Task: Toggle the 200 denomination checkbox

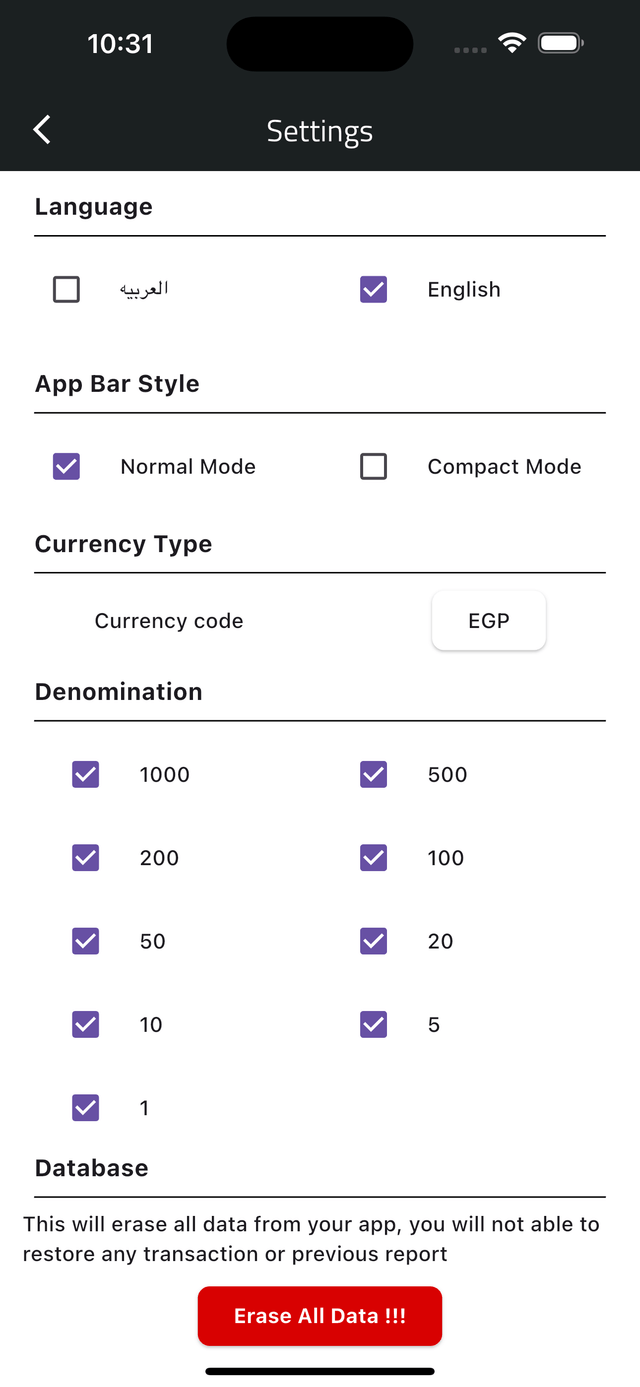Action: click(86, 858)
